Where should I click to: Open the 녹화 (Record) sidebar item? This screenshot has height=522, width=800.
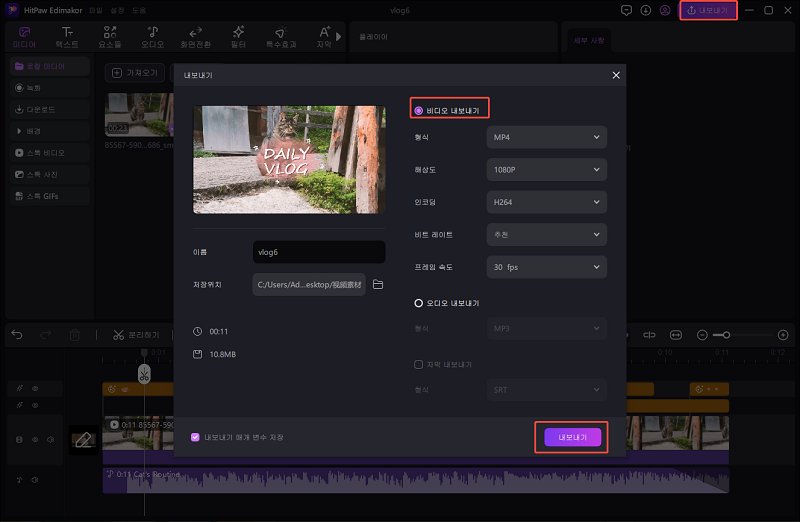49,88
